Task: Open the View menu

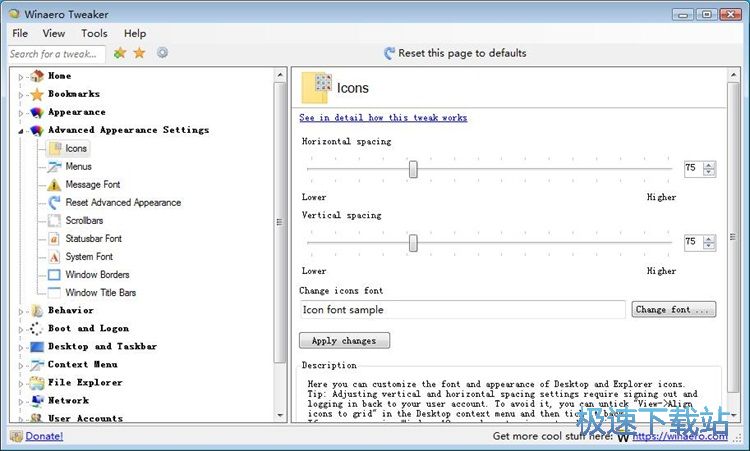Action: click(54, 33)
